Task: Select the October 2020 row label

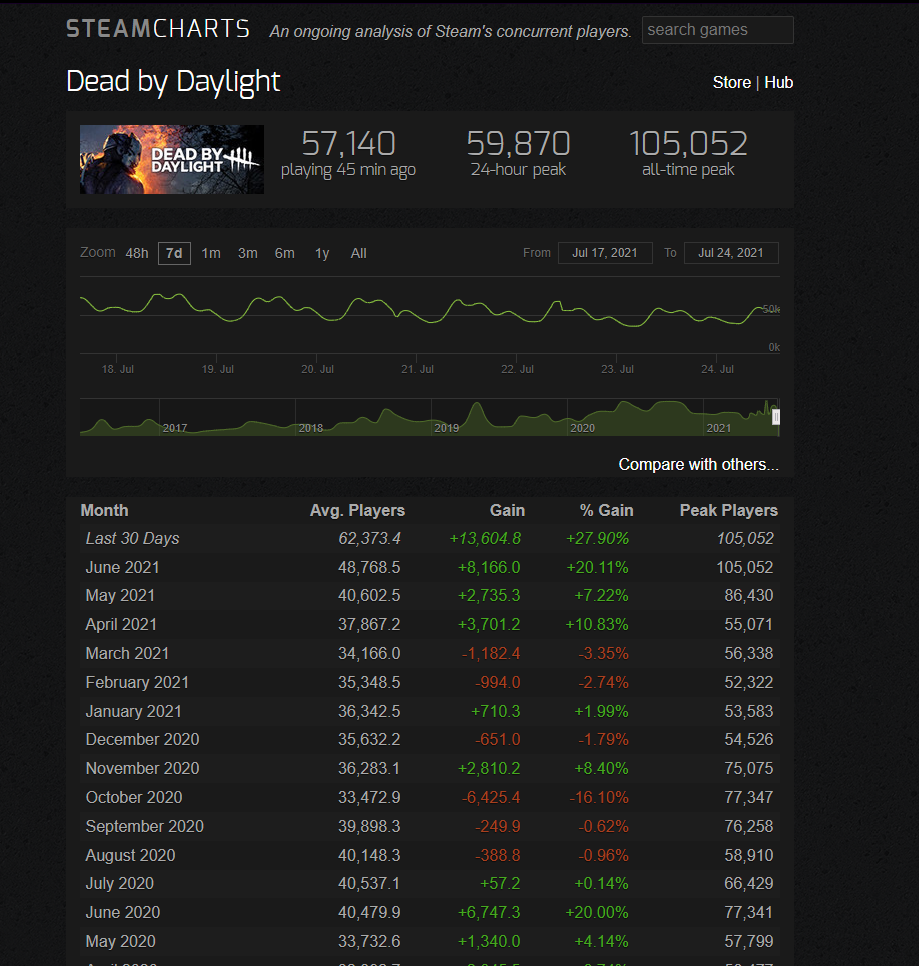Action: (134, 797)
